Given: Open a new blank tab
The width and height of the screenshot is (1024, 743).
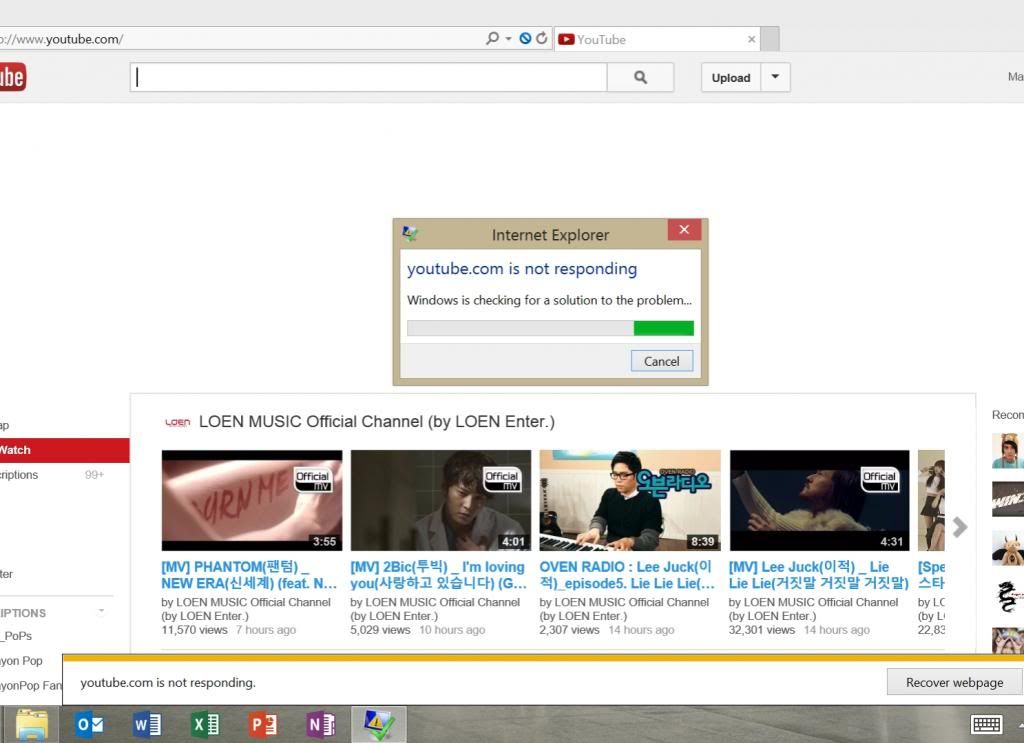Looking at the screenshot, I should tap(771, 39).
